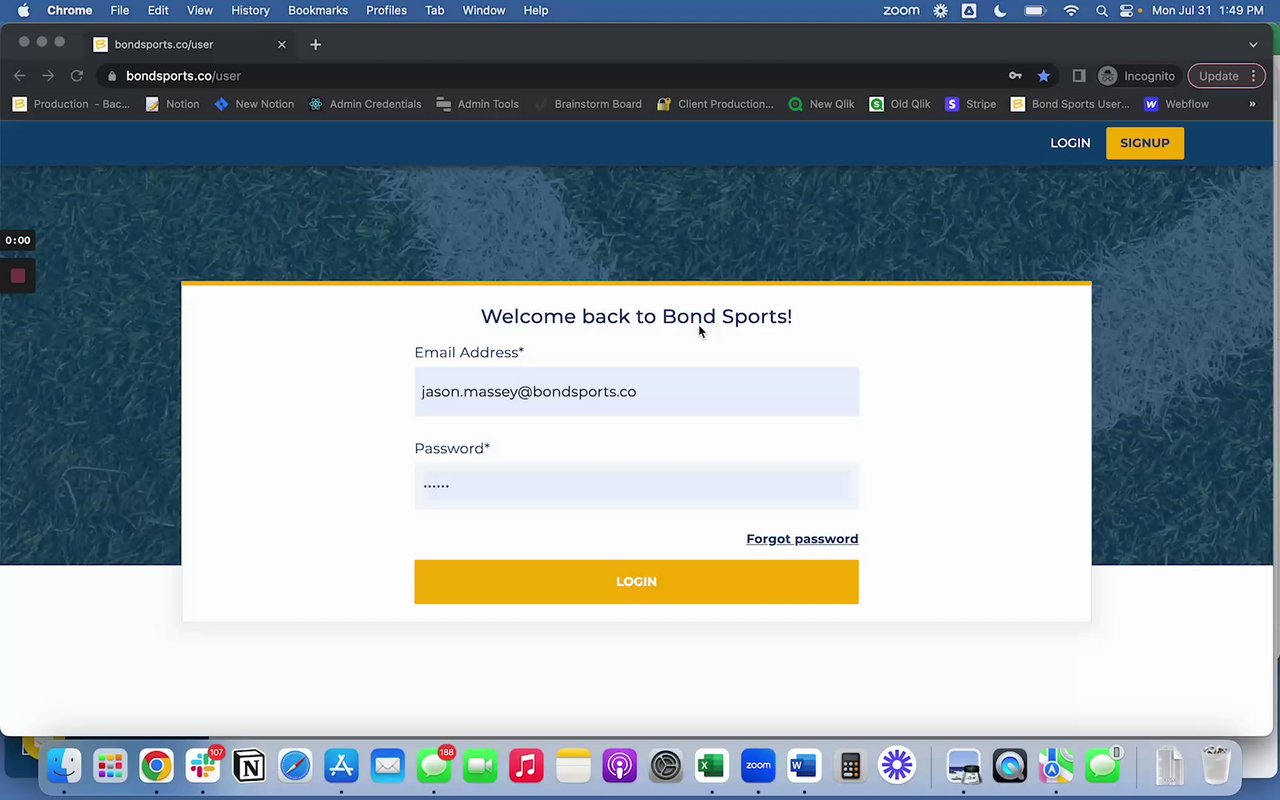Open the Profiles menu
Screen dimensions: 1280x800
[x=386, y=10]
